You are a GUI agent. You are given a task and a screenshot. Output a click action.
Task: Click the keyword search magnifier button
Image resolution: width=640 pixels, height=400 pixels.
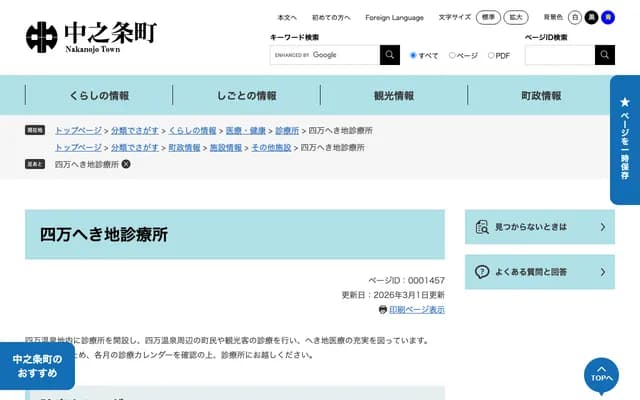click(x=389, y=55)
